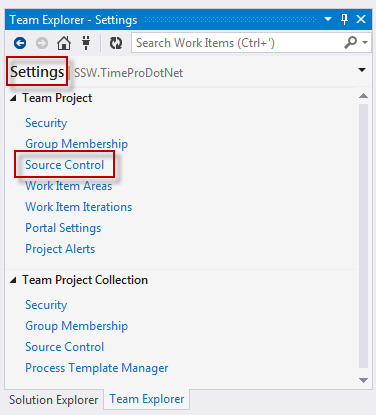Click the Forward navigation arrow icon
Image resolution: width=376 pixels, height=415 pixels.
click(42, 43)
